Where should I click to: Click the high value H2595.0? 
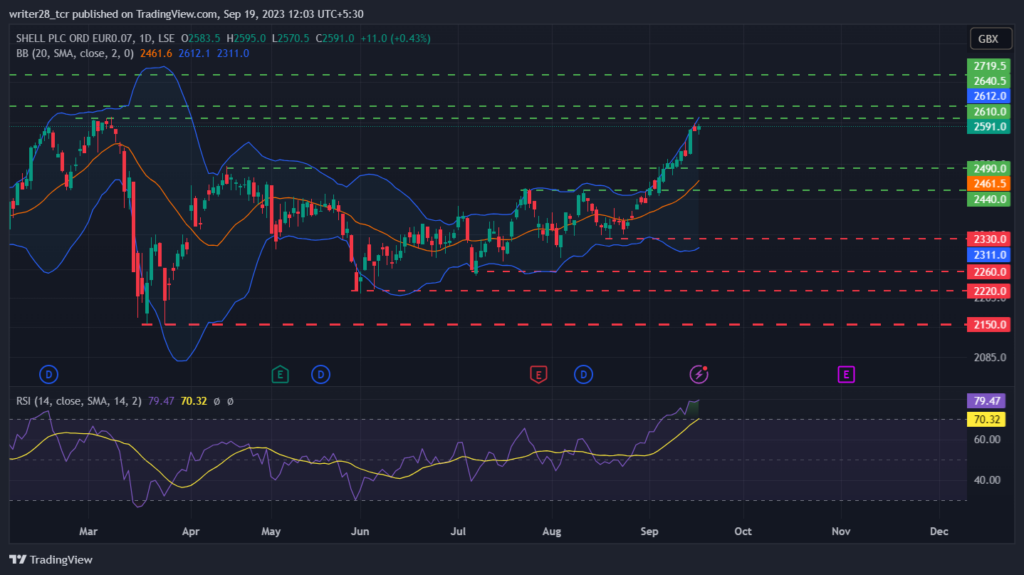point(246,39)
